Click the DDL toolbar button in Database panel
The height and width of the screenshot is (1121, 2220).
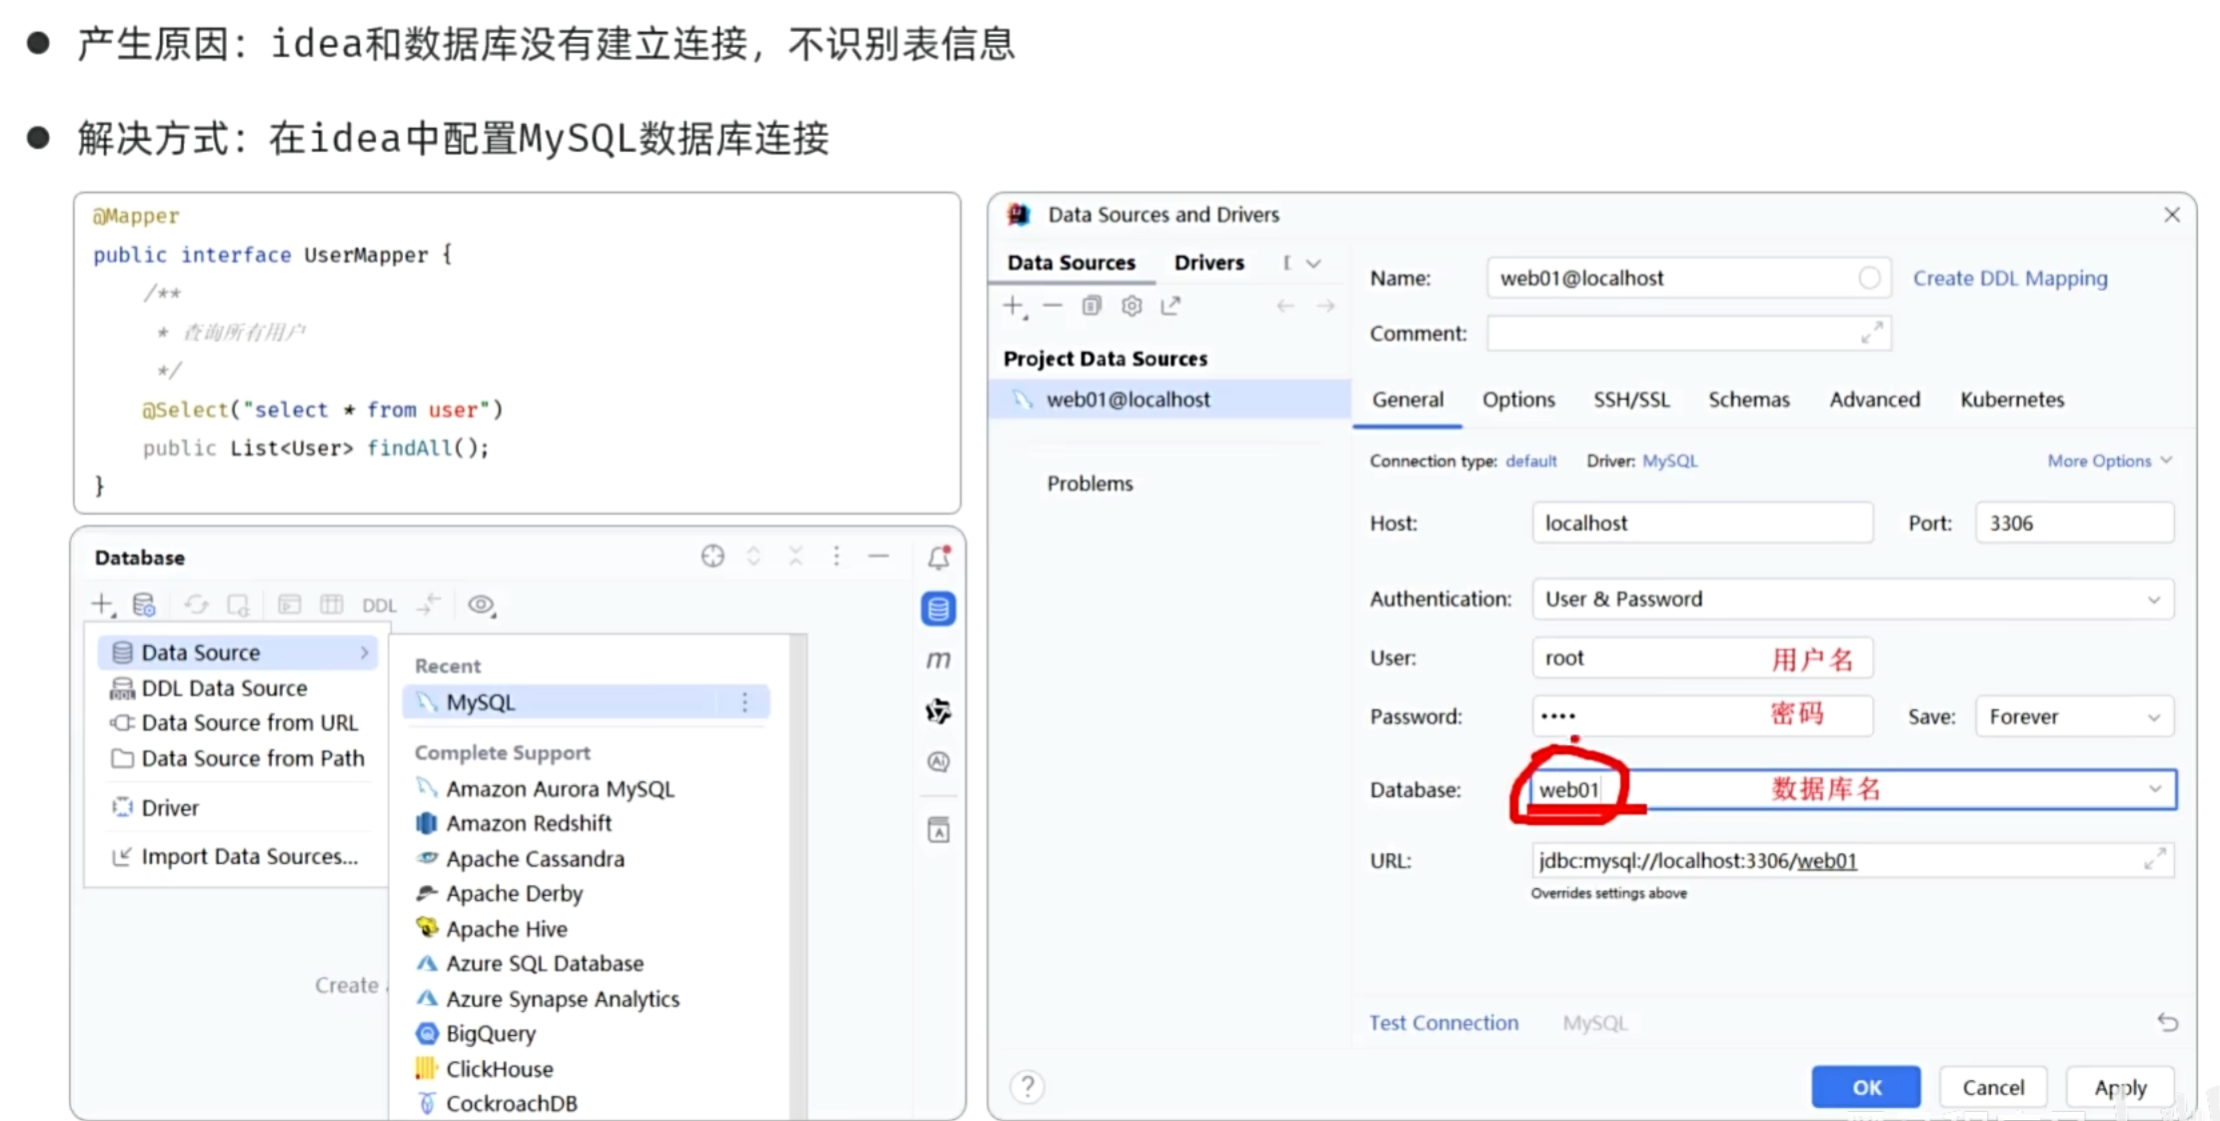click(379, 605)
